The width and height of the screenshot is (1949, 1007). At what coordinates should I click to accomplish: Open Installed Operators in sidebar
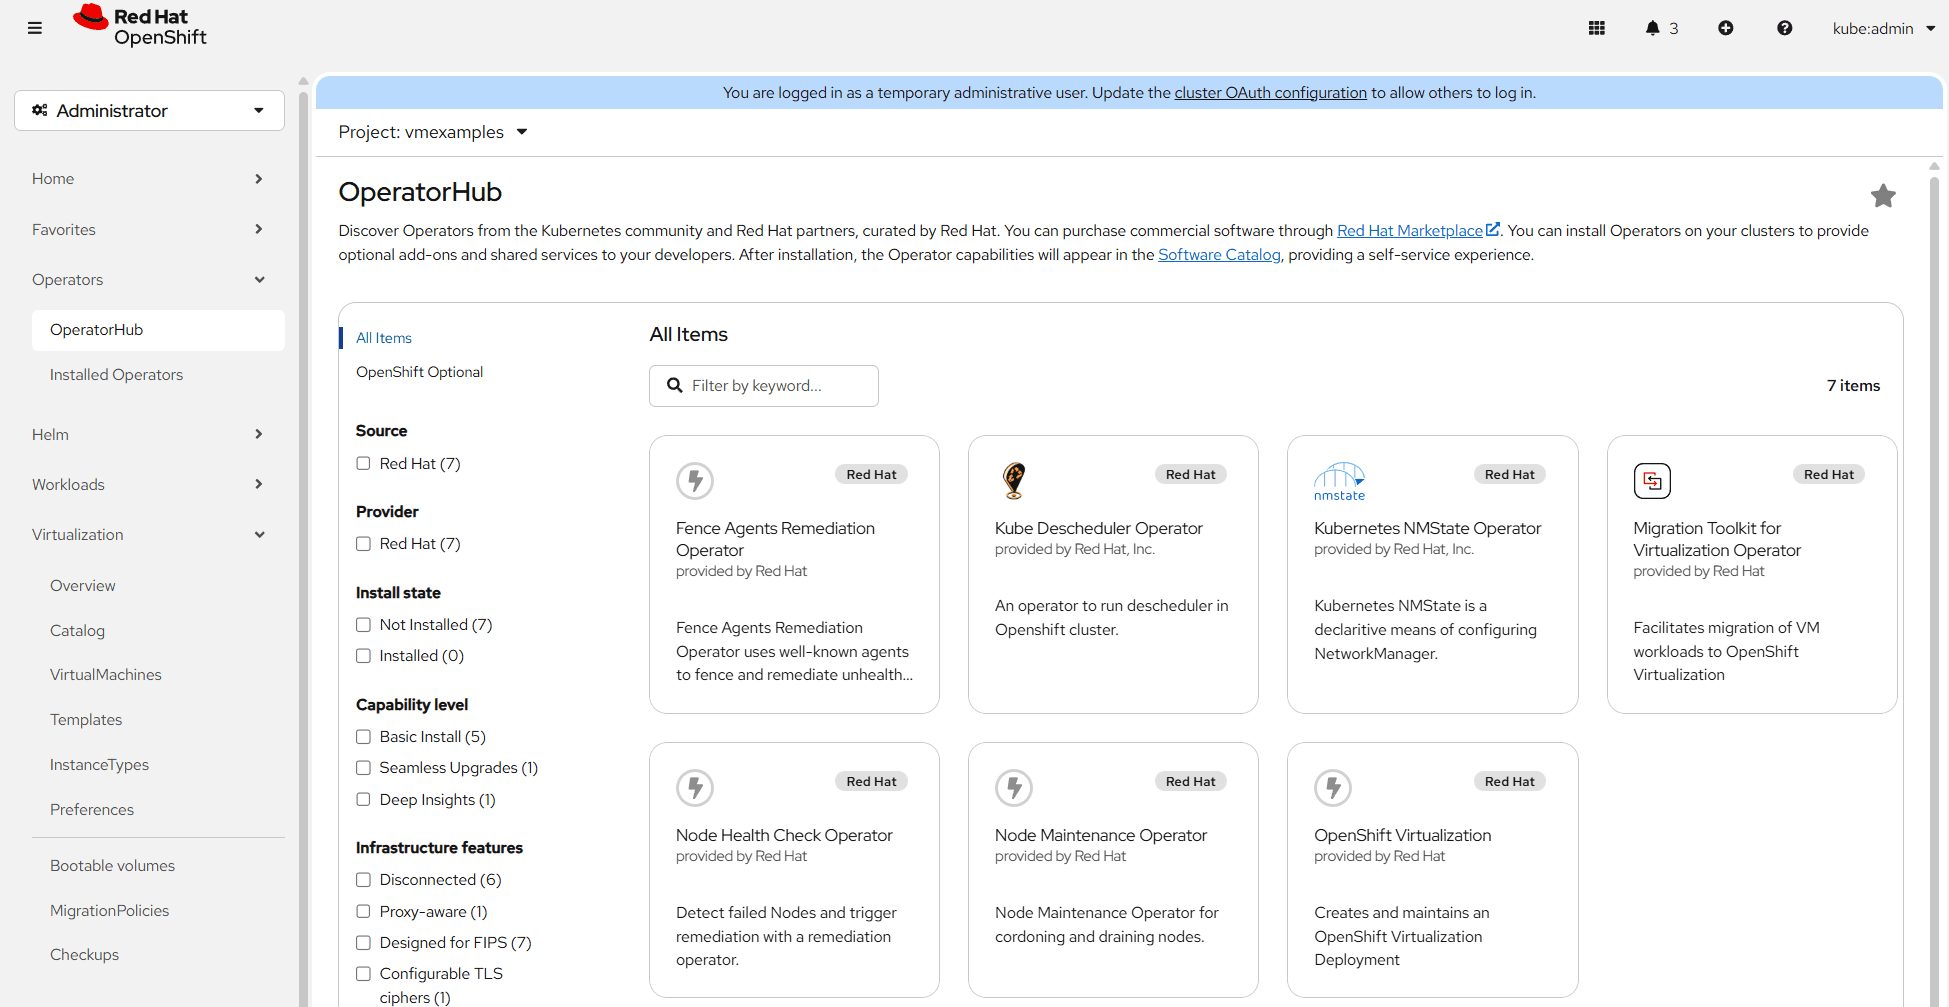pos(116,375)
